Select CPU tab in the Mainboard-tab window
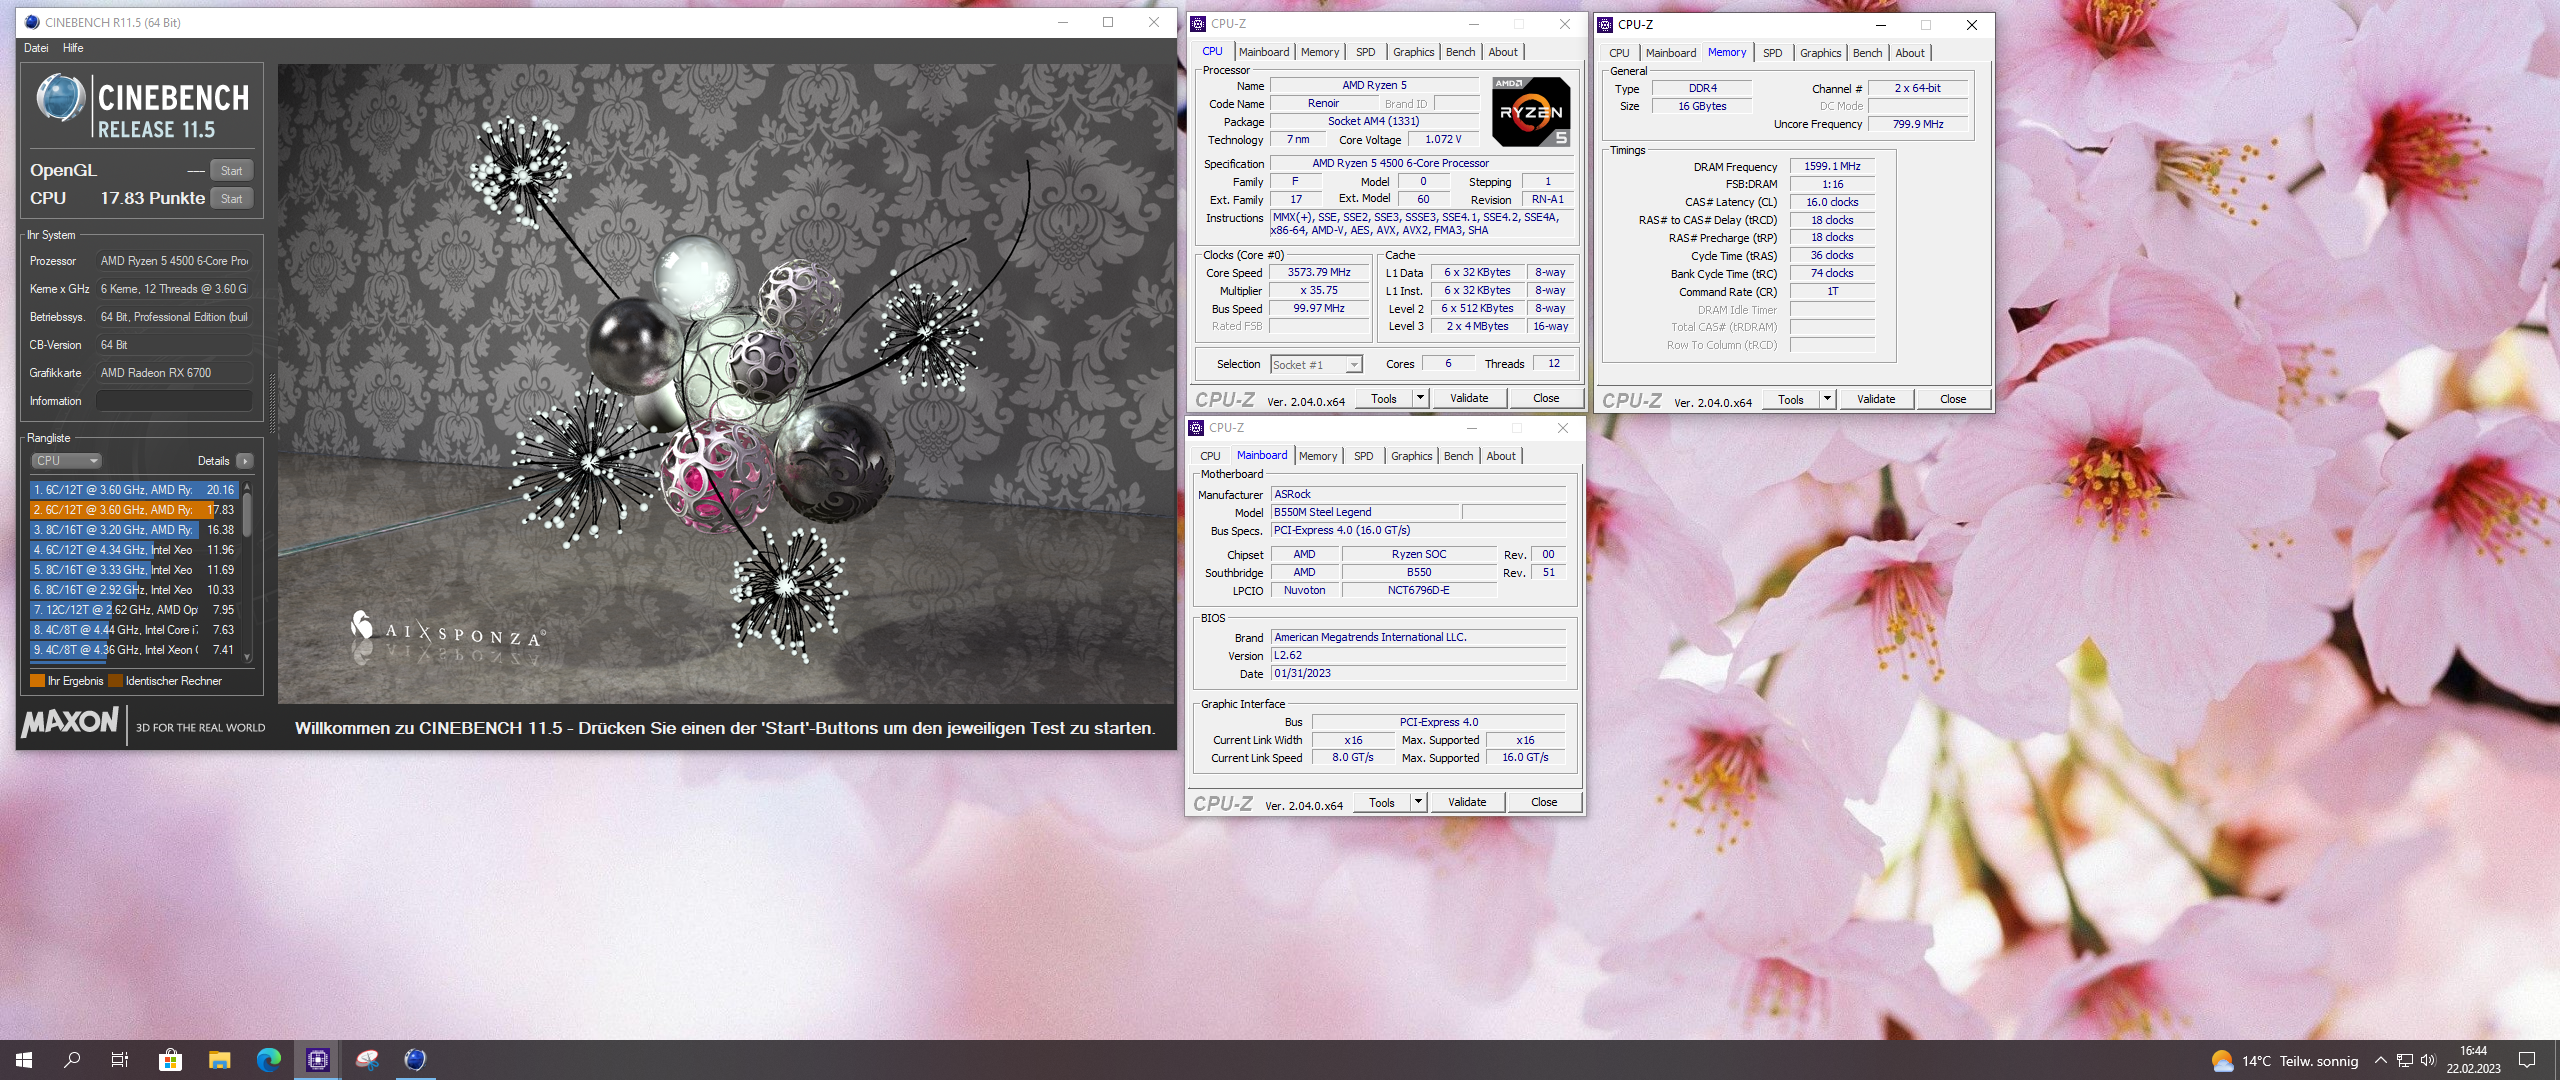Viewport: 2560px width, 1080px height. (1210, 456)
